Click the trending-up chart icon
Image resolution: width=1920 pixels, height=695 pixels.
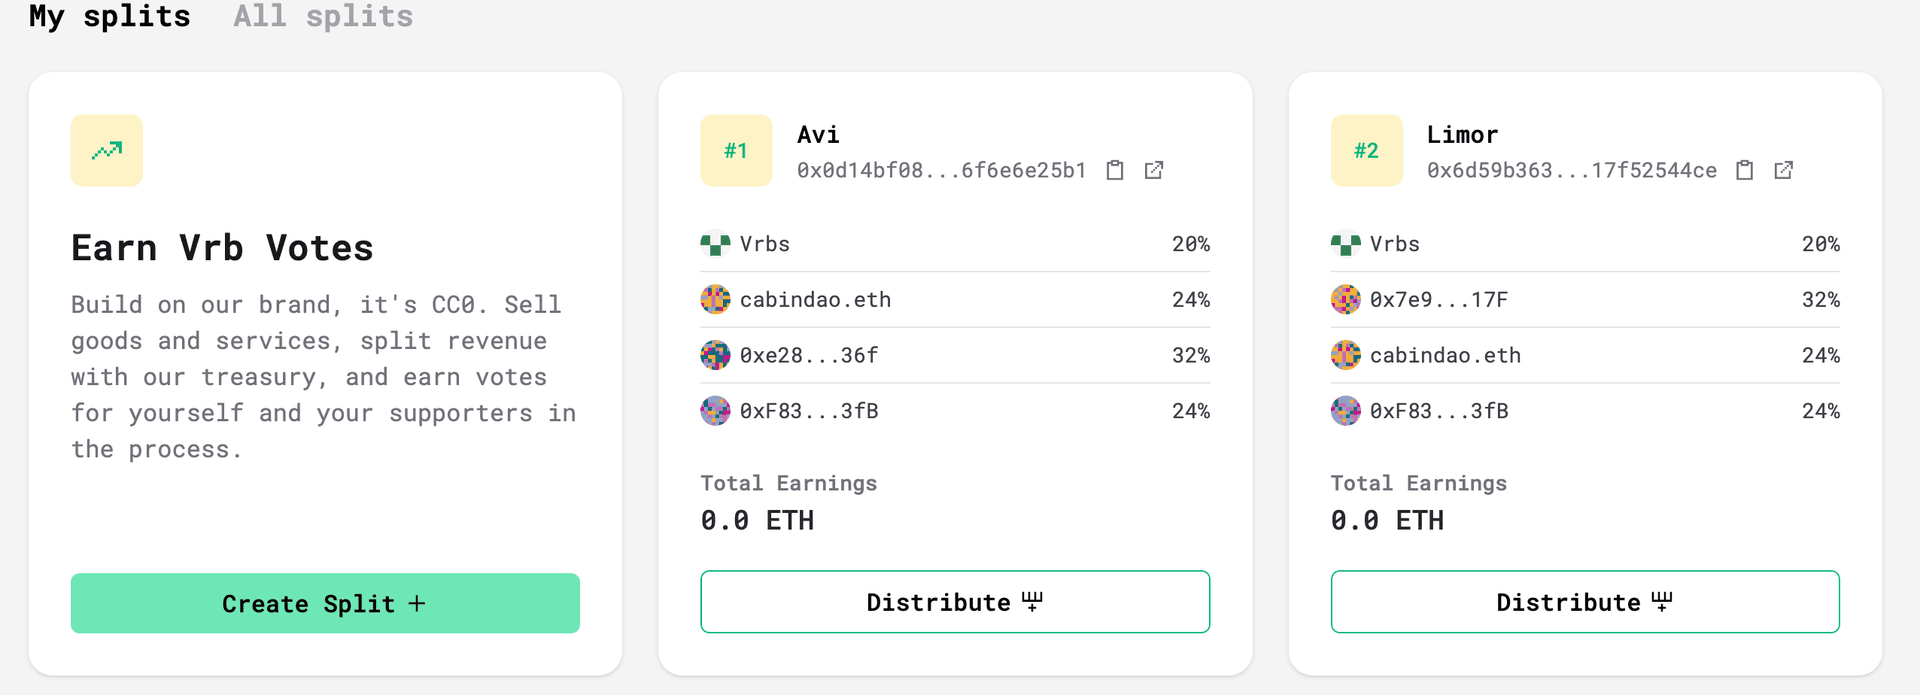point(107,151)
